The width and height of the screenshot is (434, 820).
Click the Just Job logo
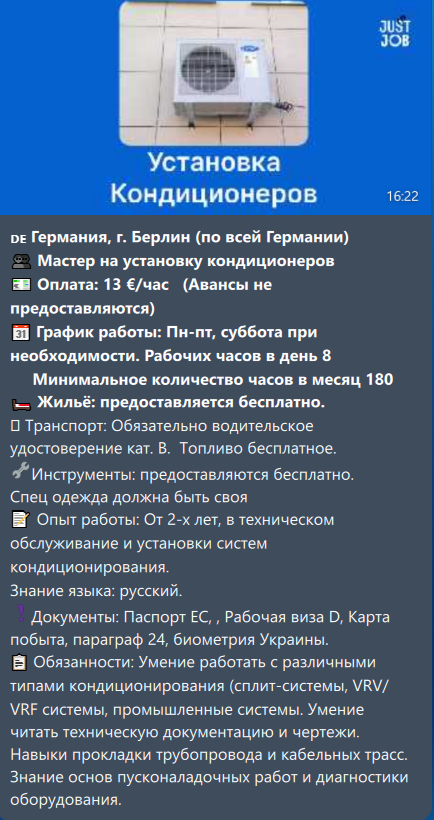[x=395, y=32]
